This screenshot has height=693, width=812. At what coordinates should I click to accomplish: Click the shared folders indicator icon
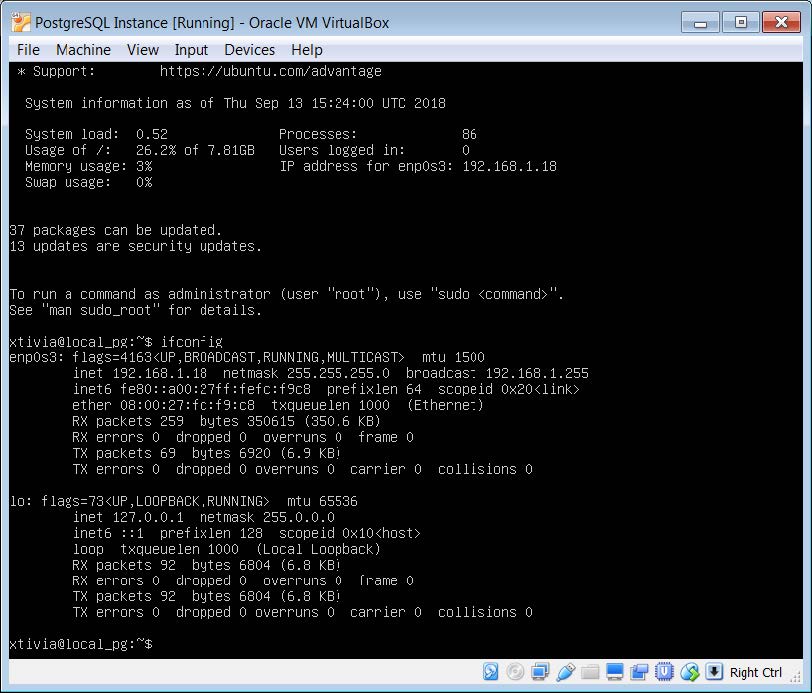[590, 672]
